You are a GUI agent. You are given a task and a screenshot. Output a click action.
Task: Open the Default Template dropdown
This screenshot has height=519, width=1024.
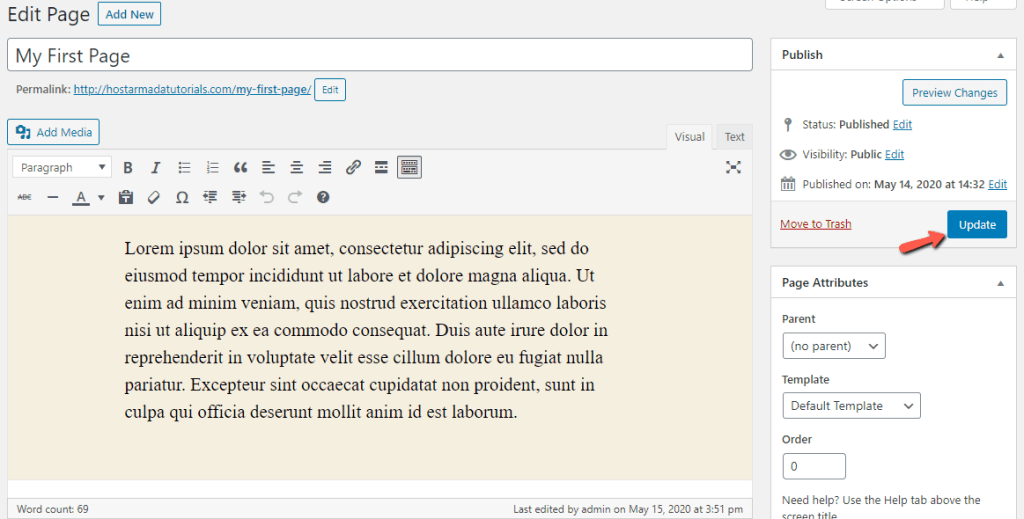(852, 405)
